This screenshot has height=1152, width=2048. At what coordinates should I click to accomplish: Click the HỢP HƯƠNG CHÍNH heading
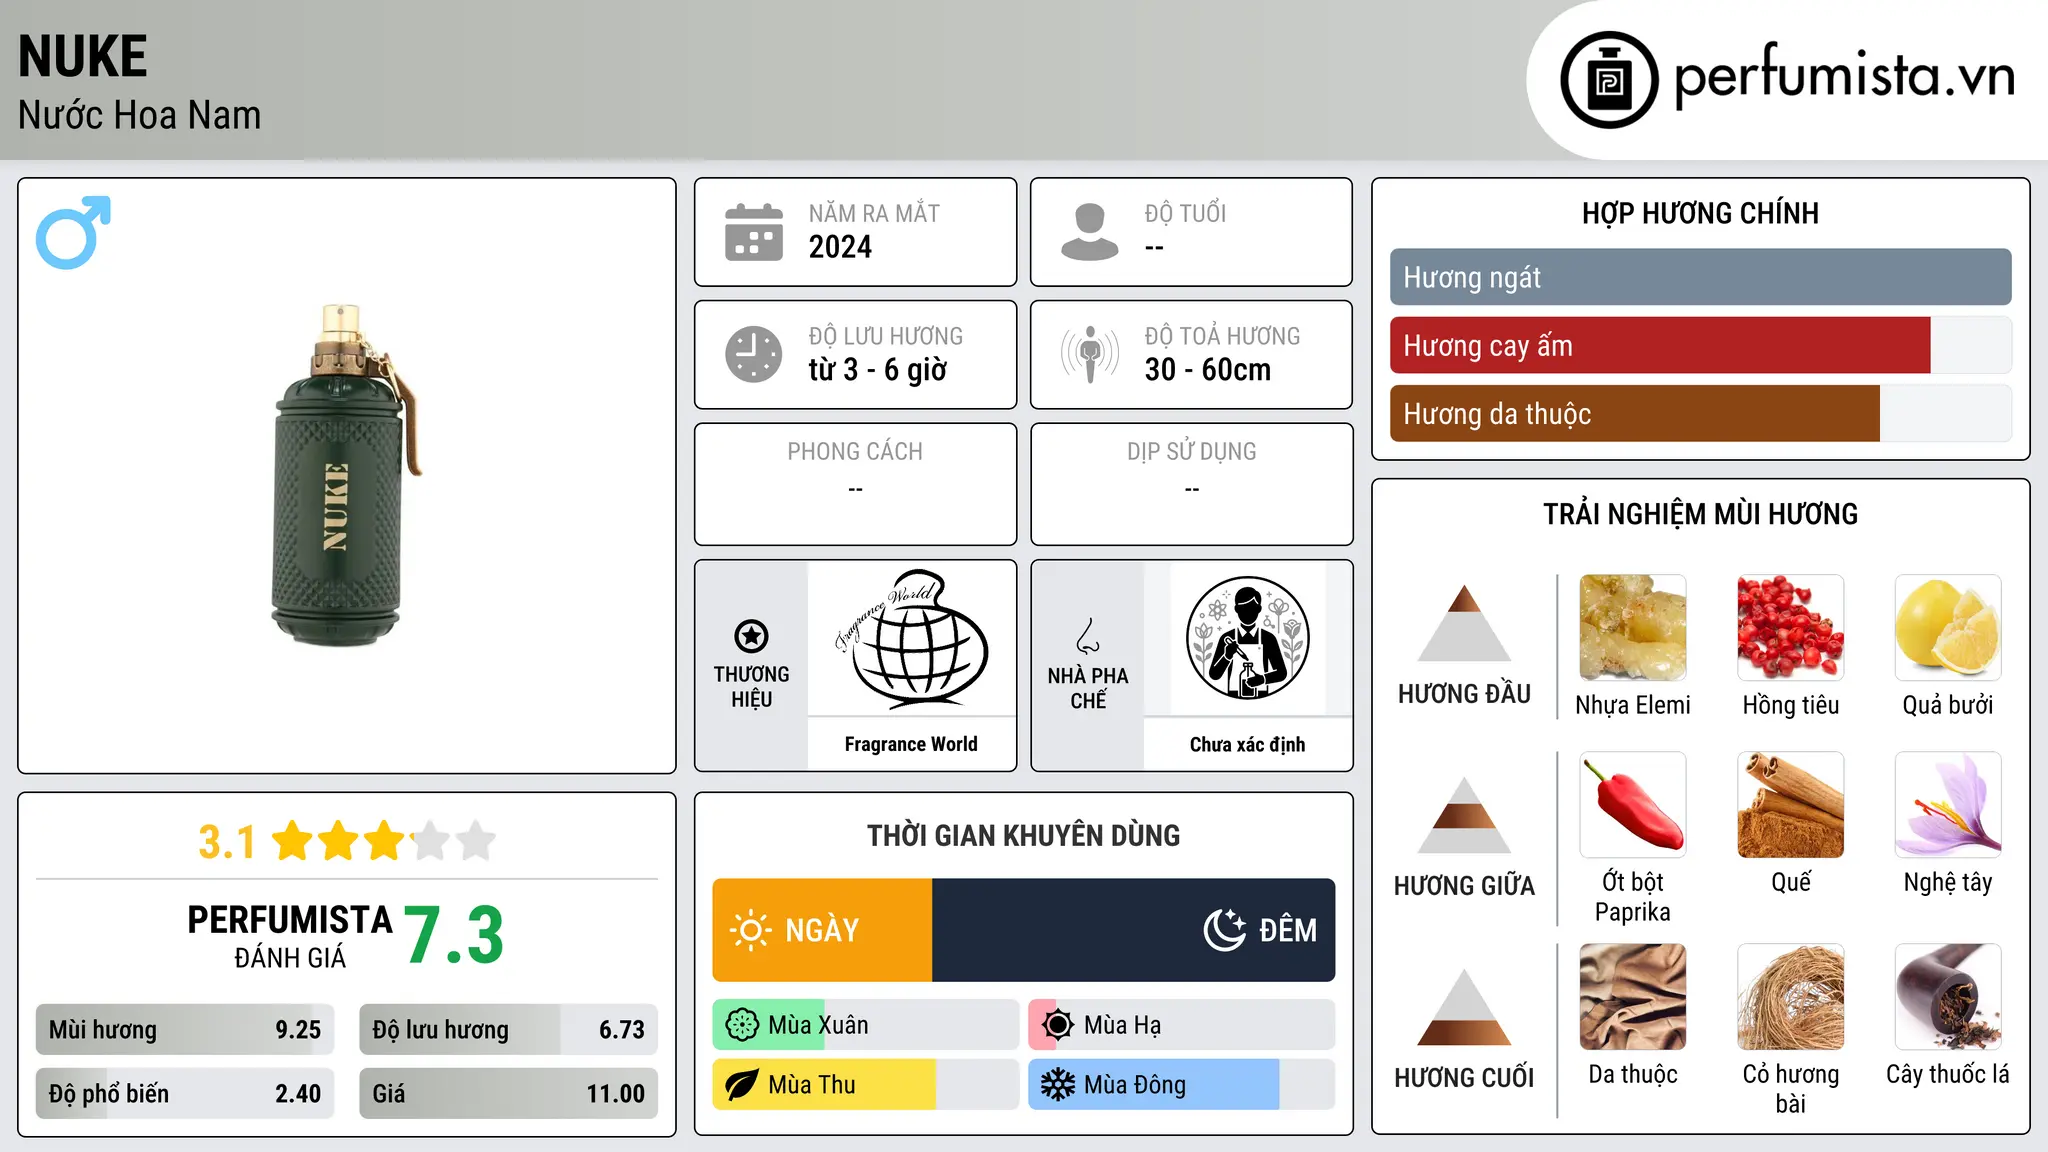(x=1700, y=213)
